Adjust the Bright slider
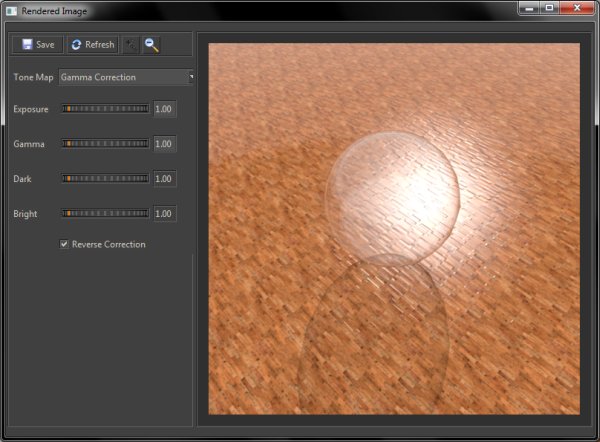Image resolution: width=600 pixels, height=442 pixels. [x=105, y=214]
